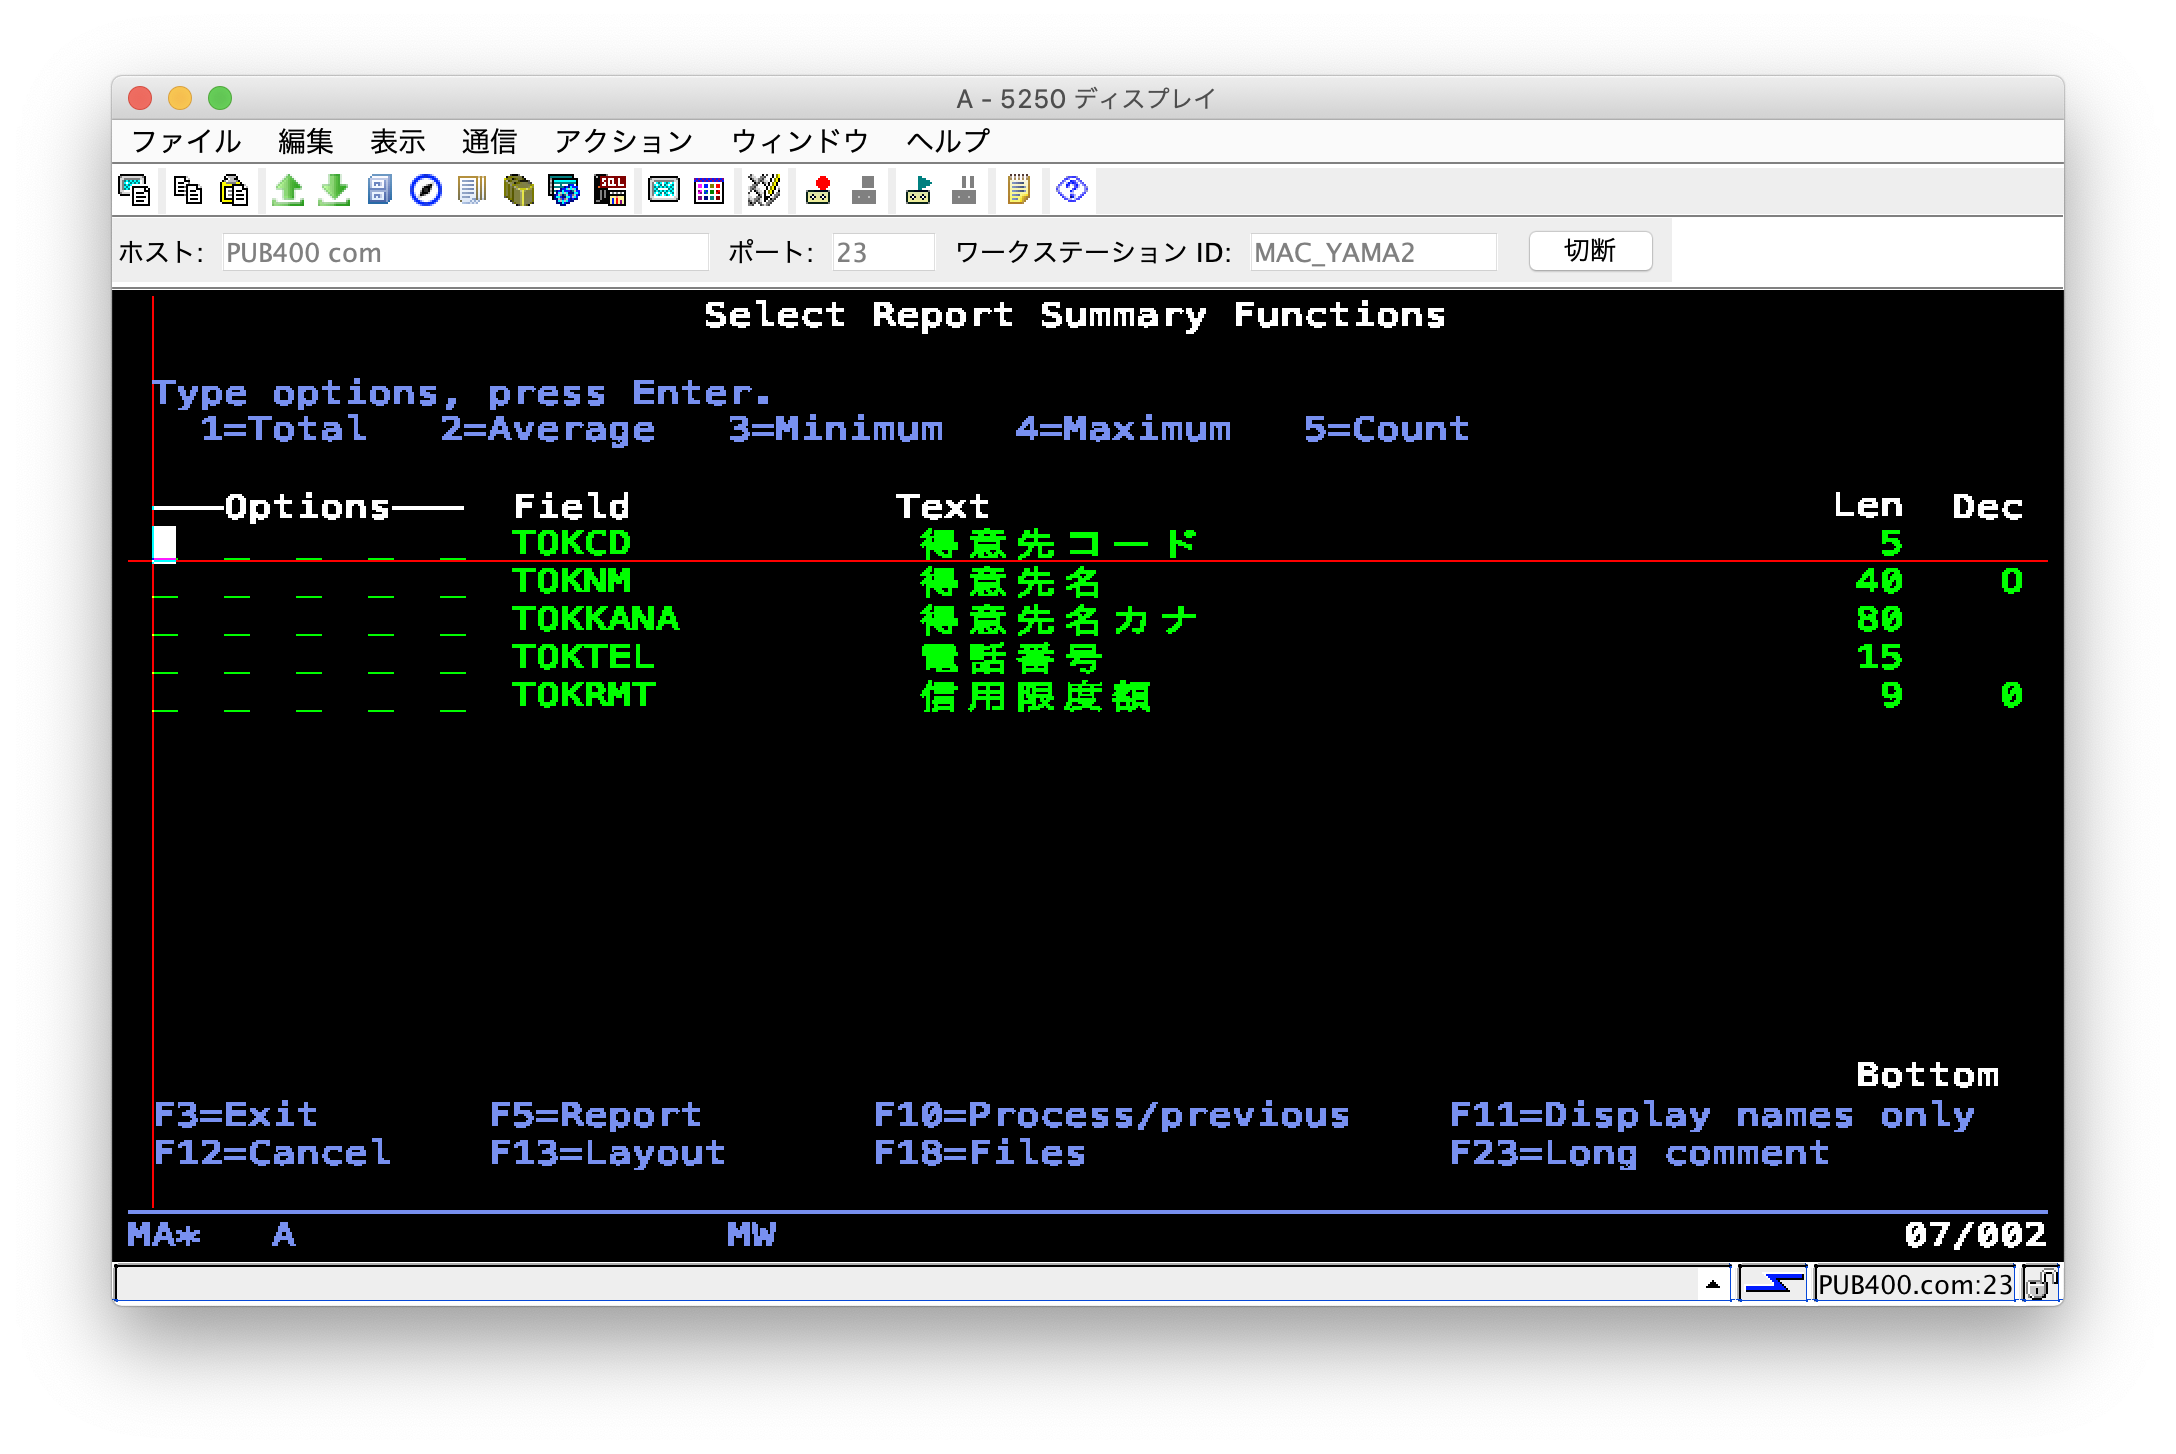Click the play macro flag icon

(918, 189)
